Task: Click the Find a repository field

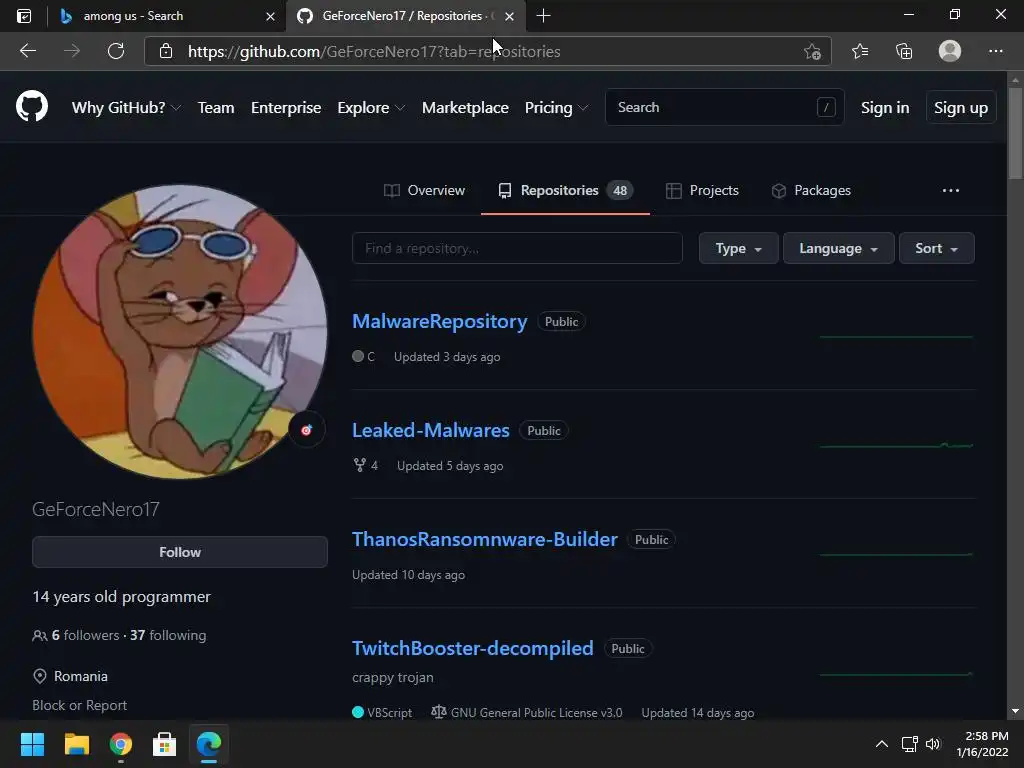Action: pos(517,248)
